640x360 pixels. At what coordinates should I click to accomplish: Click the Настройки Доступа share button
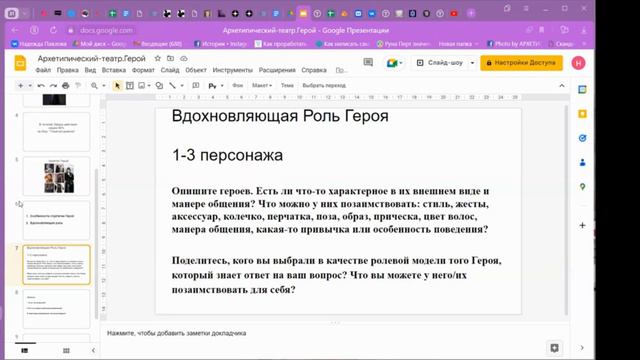tap(521, 63)
